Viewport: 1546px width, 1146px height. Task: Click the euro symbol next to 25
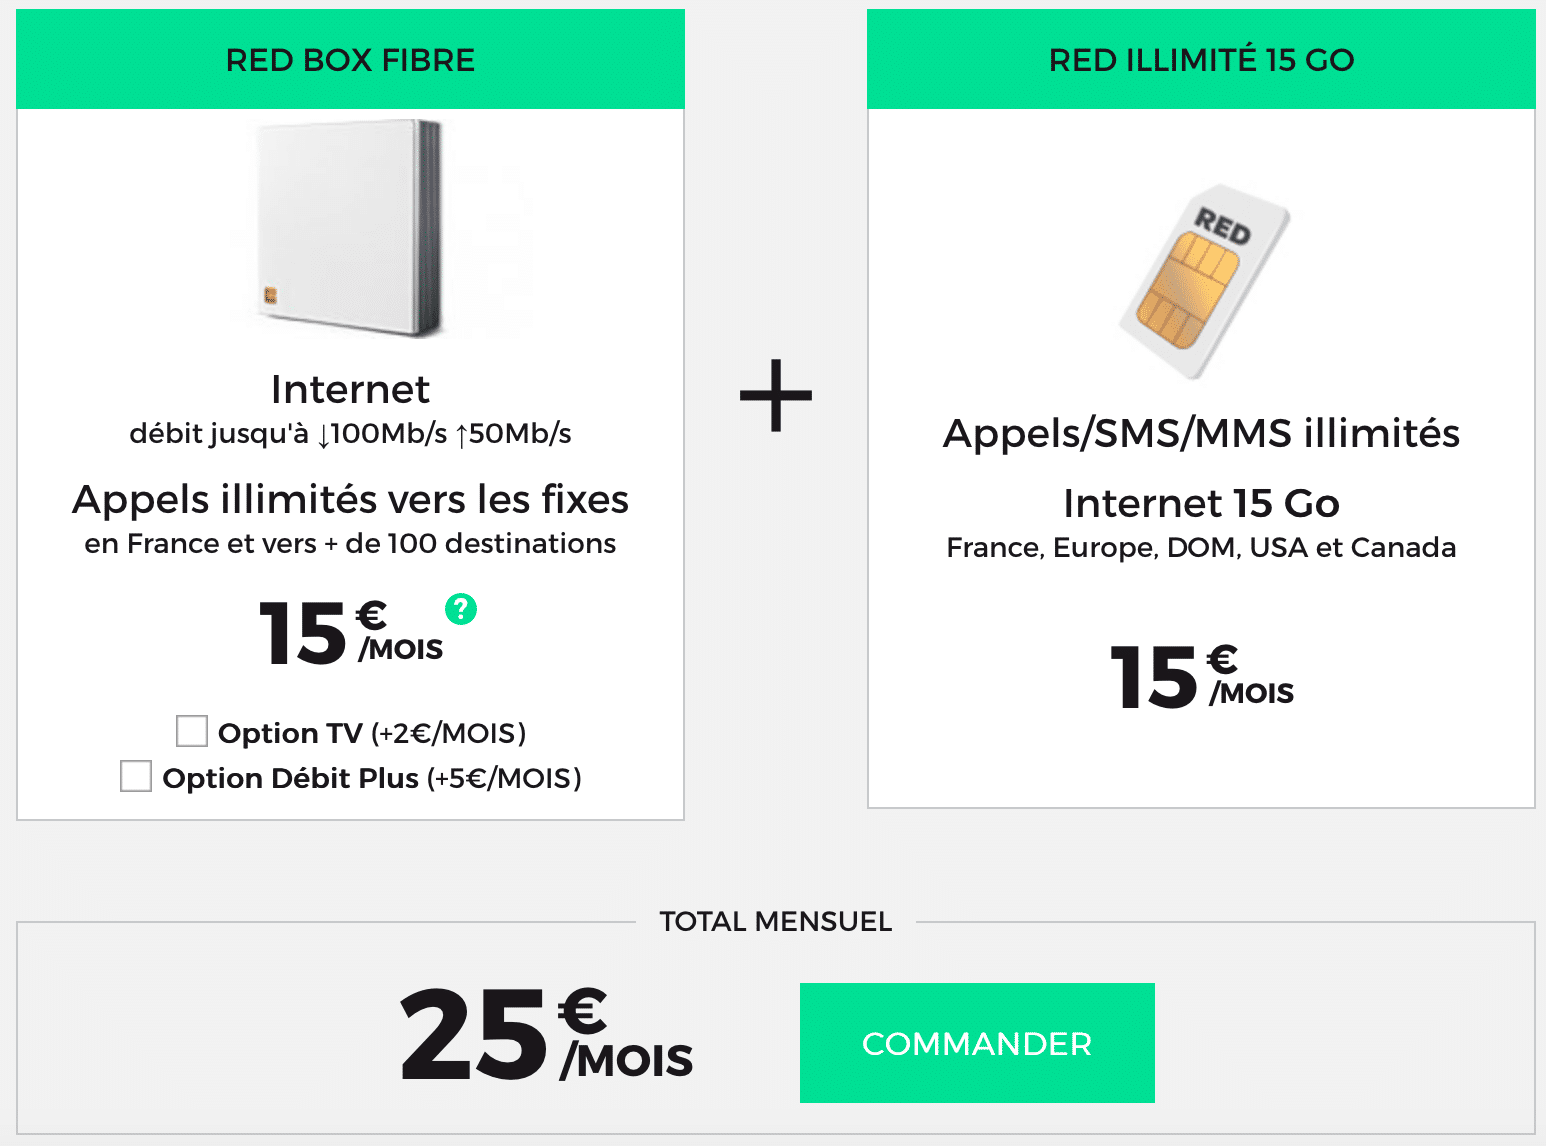tap(580, 1013)
